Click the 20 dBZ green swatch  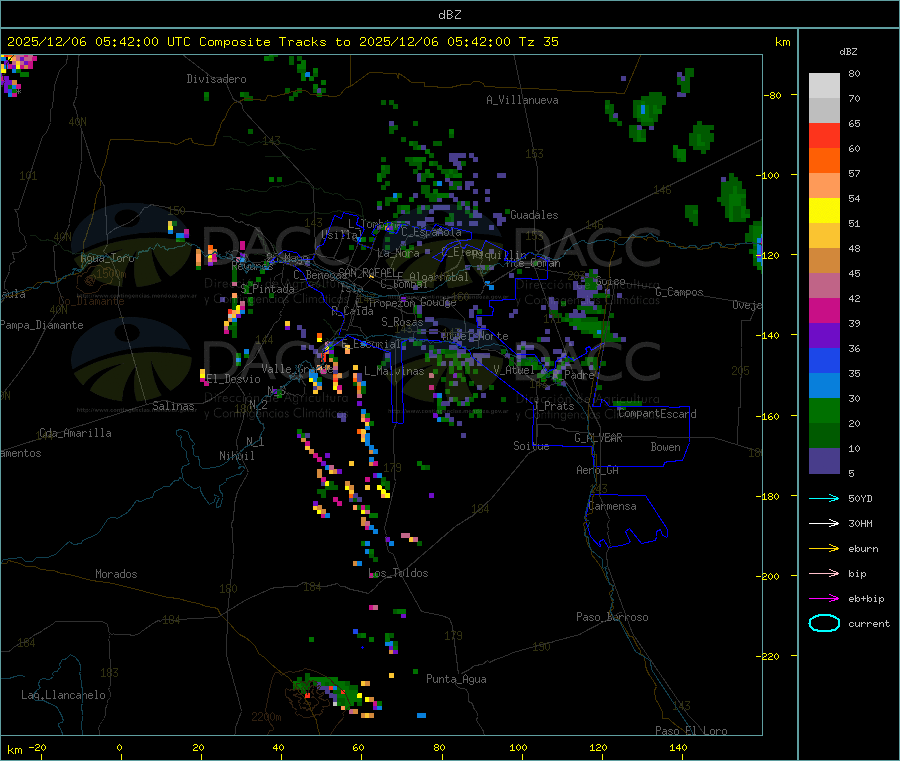(824, 436)
